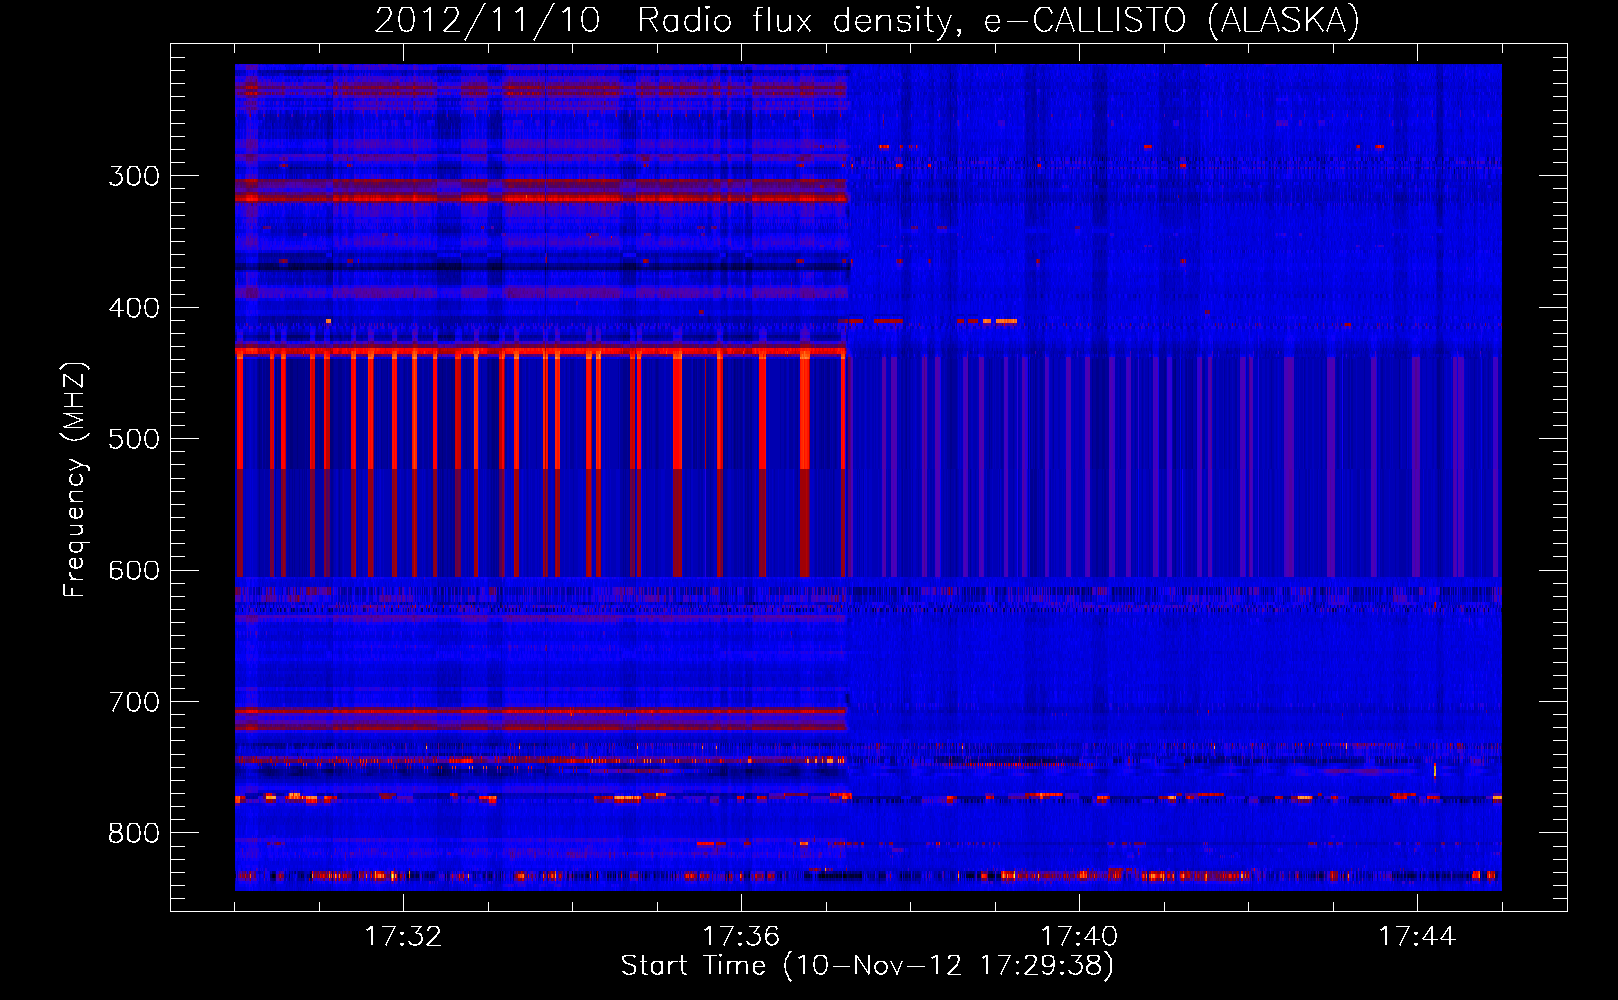Click the plot title '2012/11/10 Radio flux density'
Viewport: 1618px width, 1000px height.
[867, 20]
